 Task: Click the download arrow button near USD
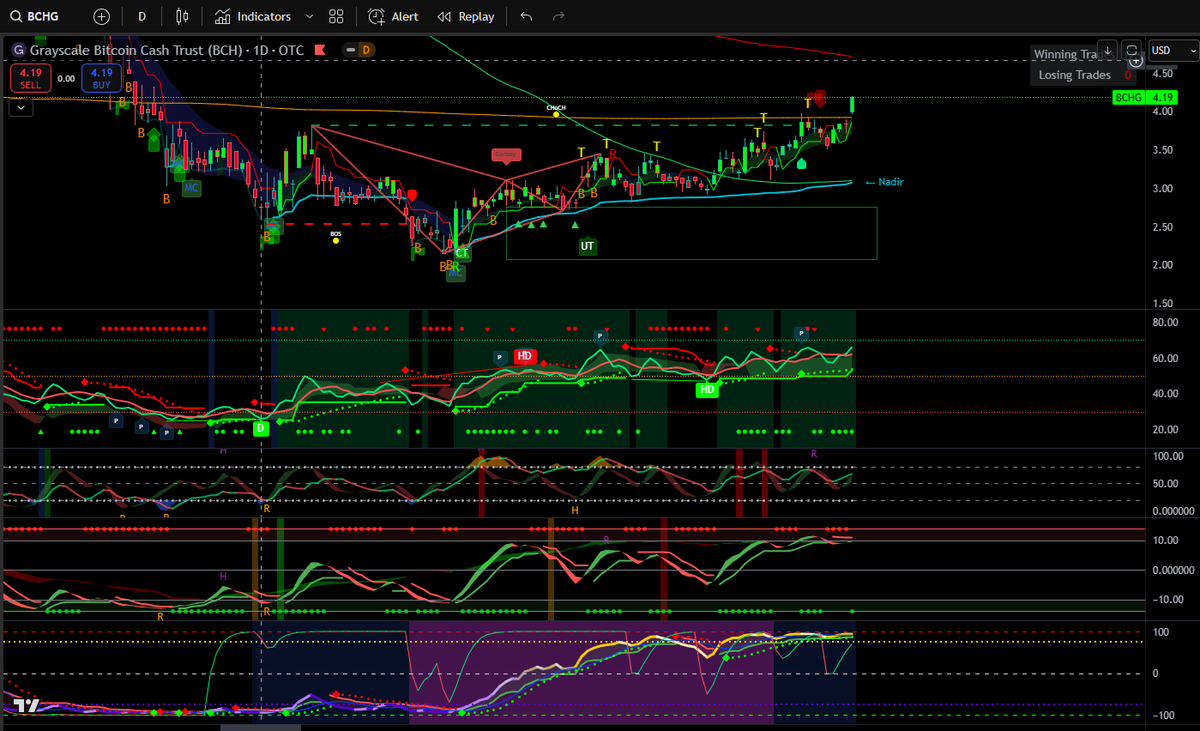1107,50
